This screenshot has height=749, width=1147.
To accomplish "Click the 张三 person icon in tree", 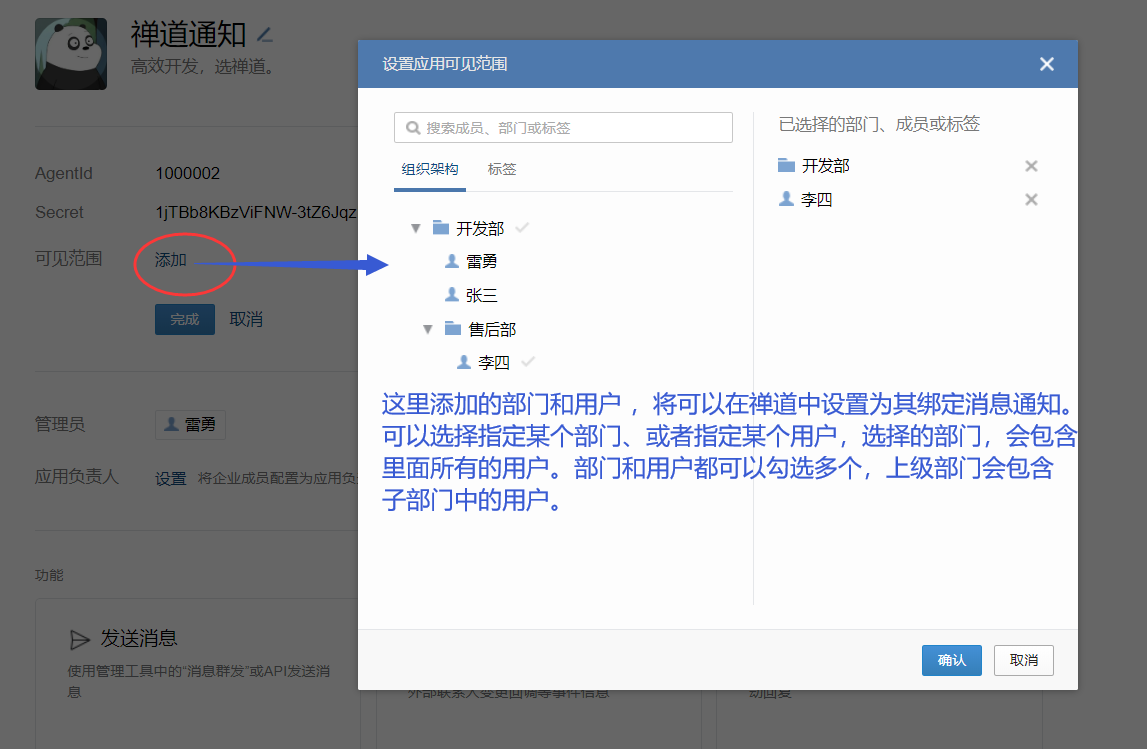I will [452, 294].
